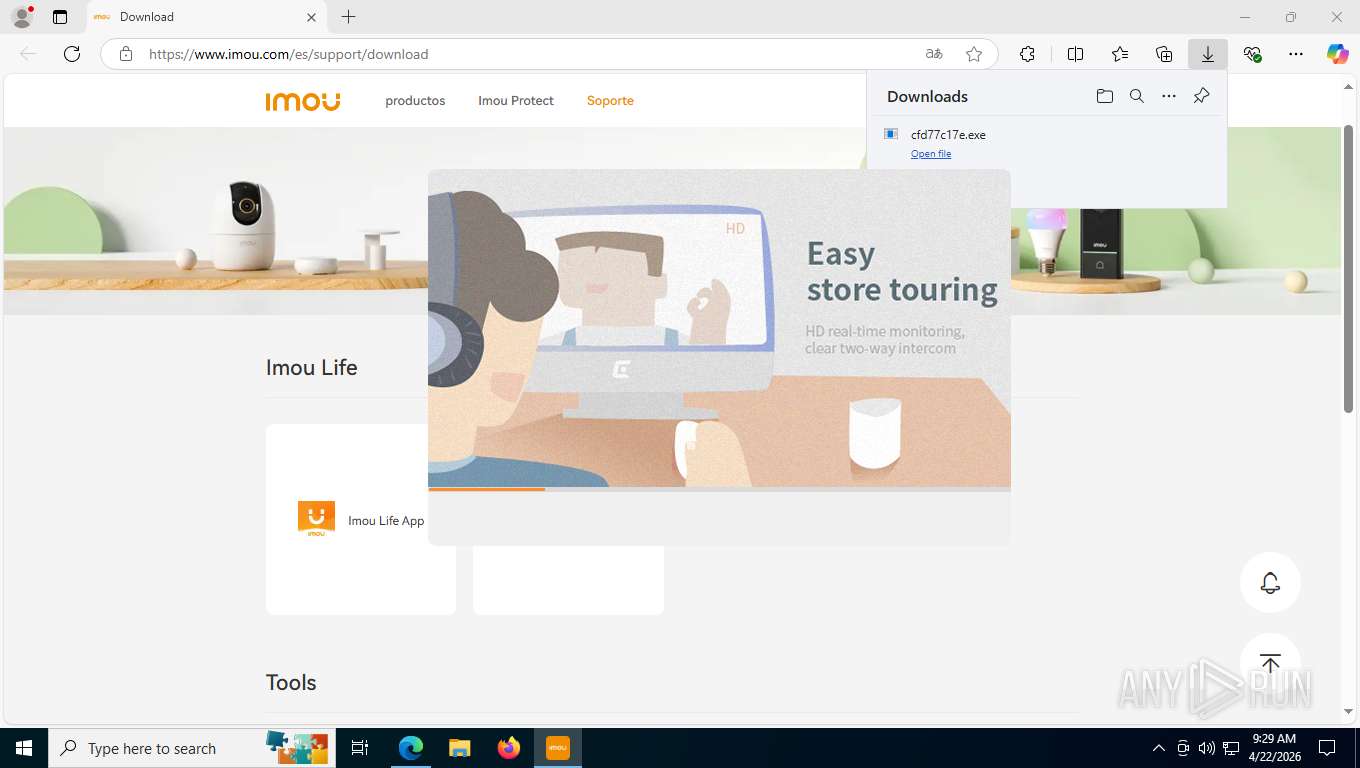Click the notification bell button
The height and width of the screenshot is (768, 1360).
coord(1270,582)
